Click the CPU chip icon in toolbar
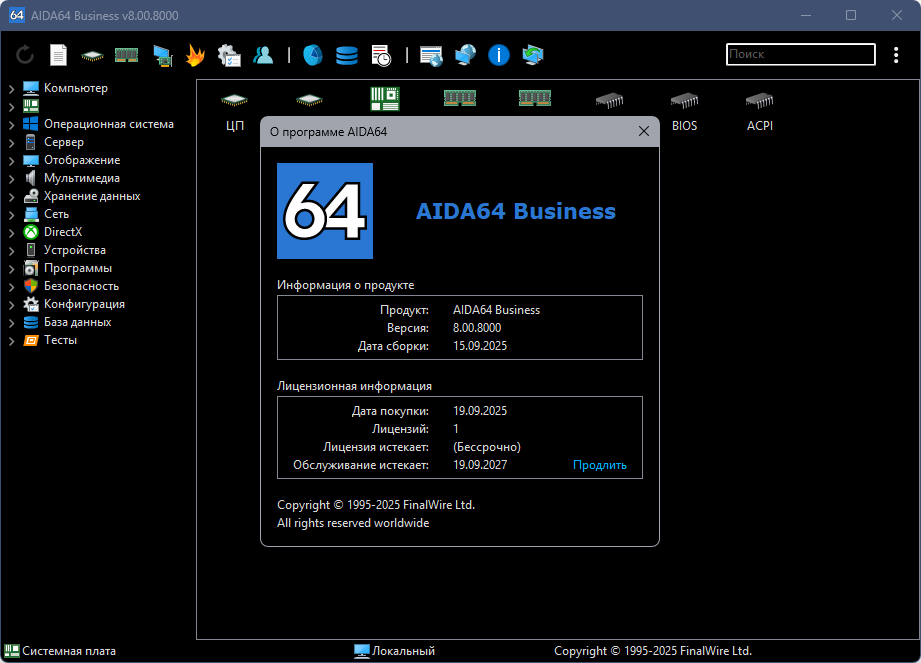Screen dimensions: 921x663 (x=92, y=56)
